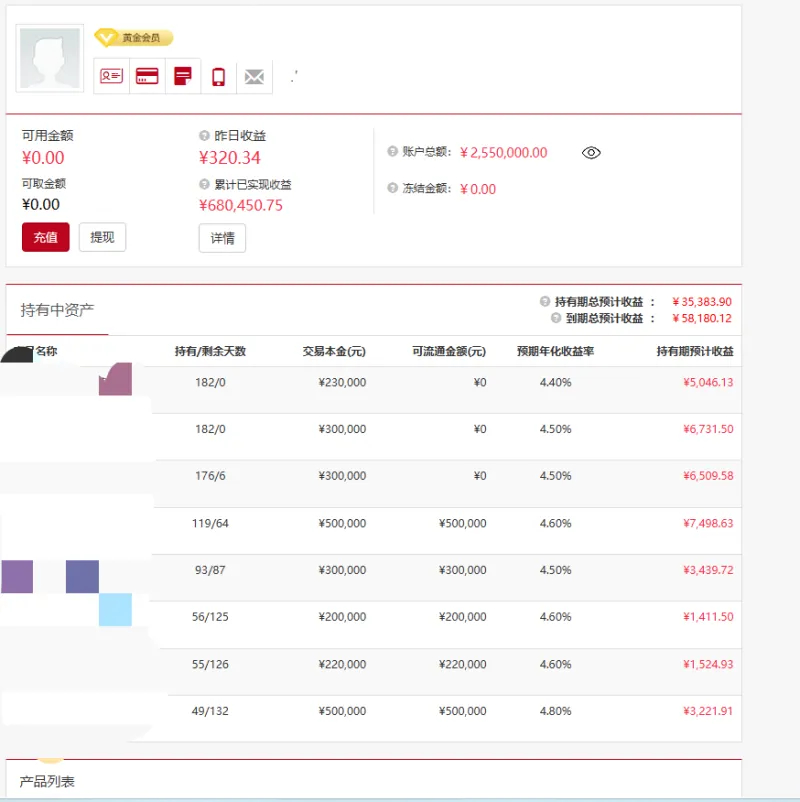This screenshot has height=802, width=800.
Task: Click the user avatar thumbnail
Action: coord(50,60)
